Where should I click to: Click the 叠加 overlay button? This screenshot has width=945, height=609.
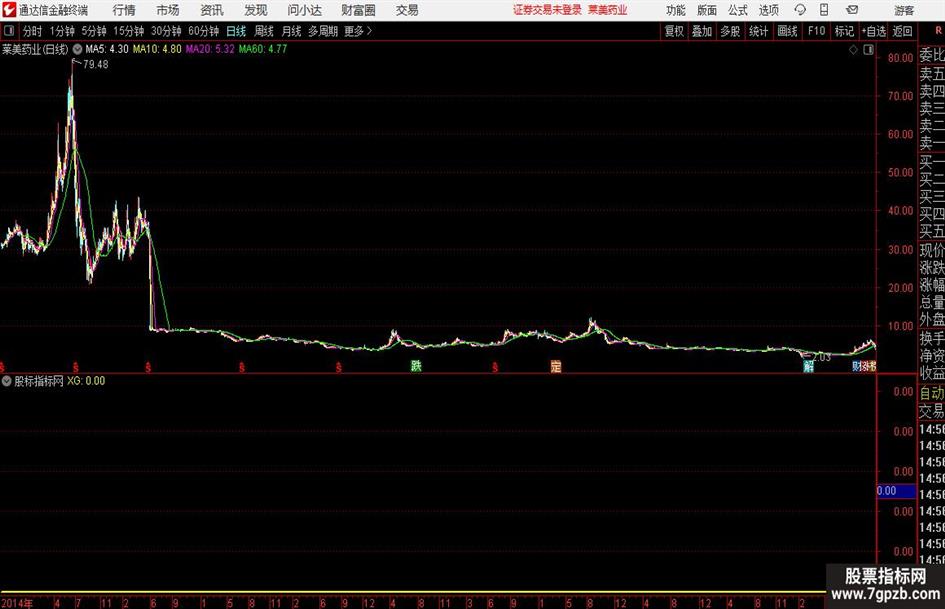point(702,31)
